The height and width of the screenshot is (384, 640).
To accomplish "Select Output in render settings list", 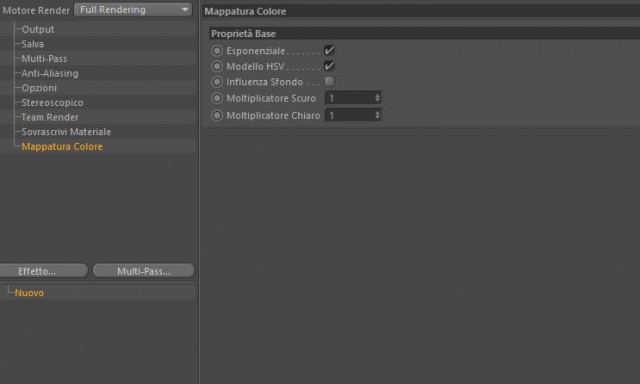I will 38,29.
